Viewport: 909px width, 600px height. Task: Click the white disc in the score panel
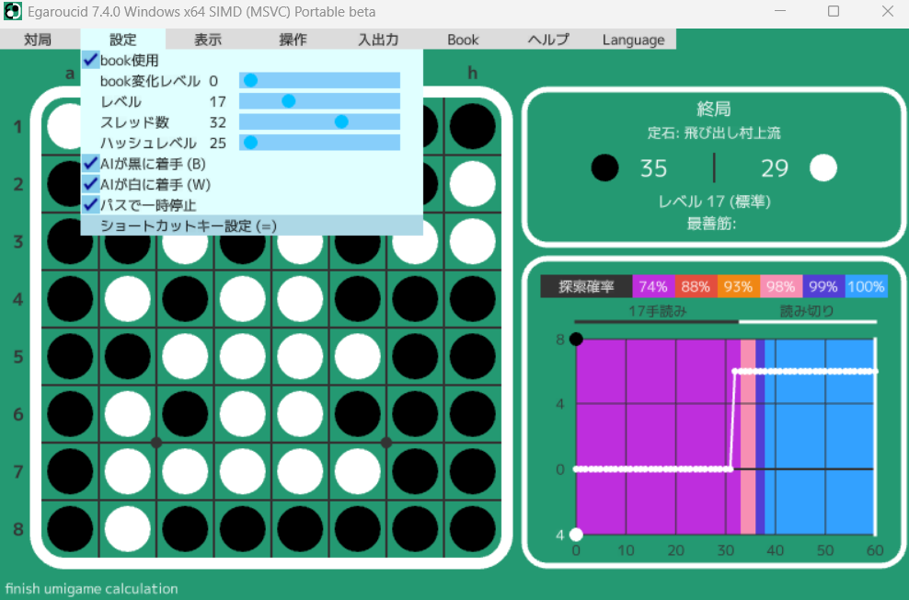[823, 168]
